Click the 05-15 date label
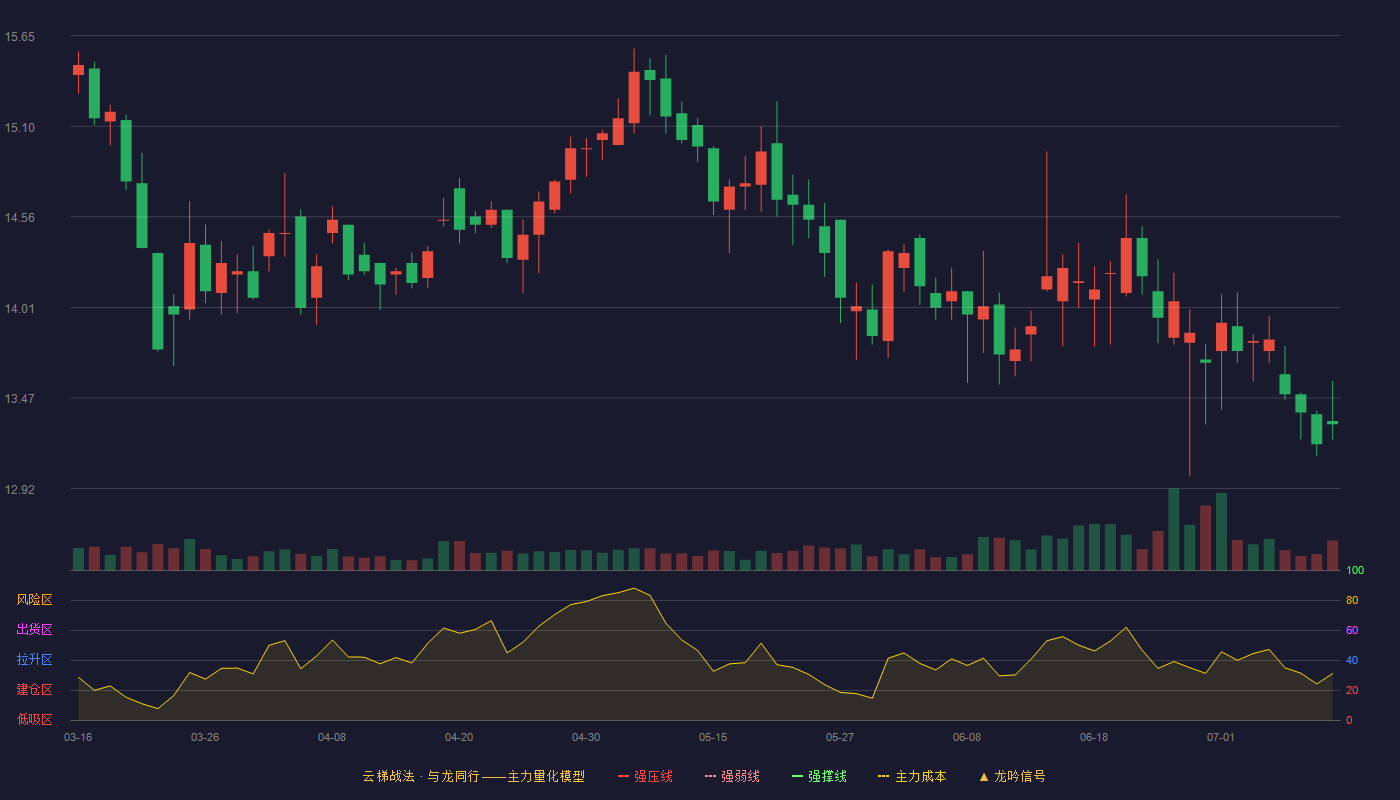This screenshot has height=800, width=1400. [713, 737]
